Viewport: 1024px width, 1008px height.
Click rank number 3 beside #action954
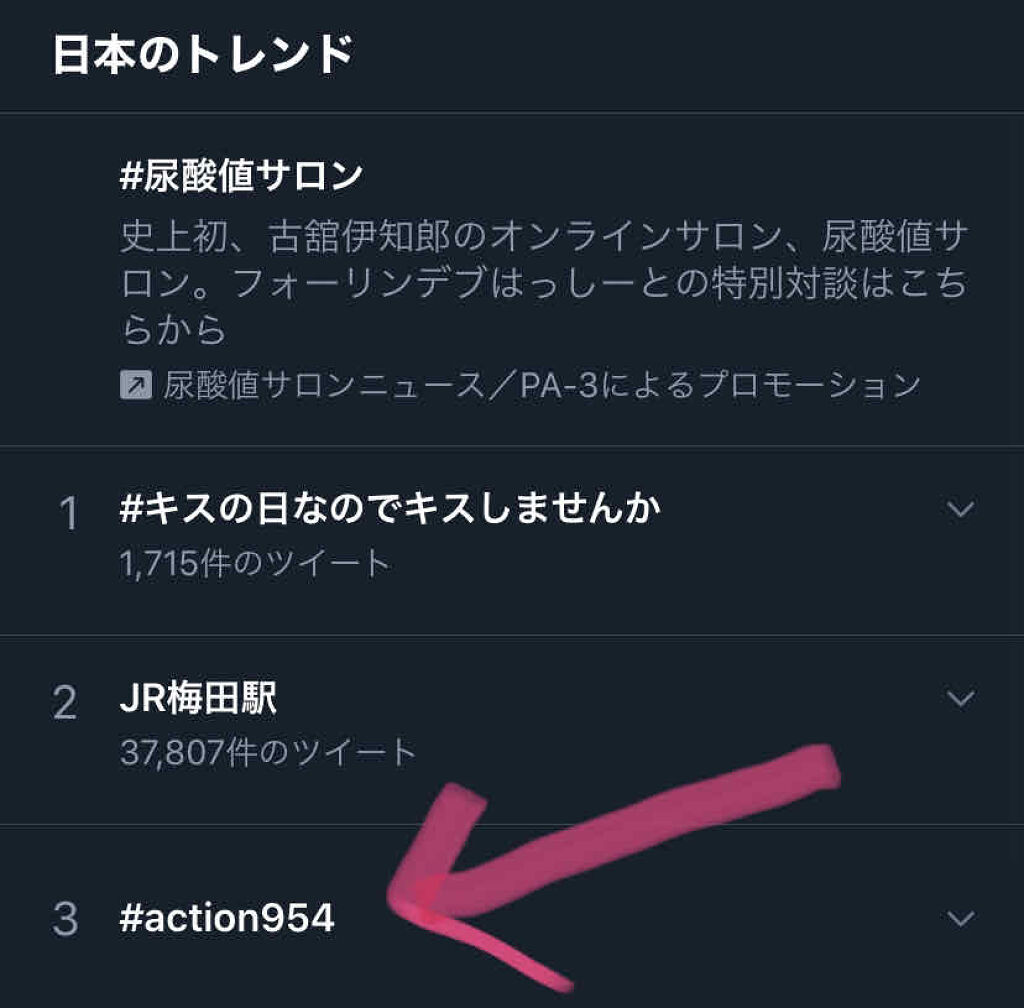[65, 920]
